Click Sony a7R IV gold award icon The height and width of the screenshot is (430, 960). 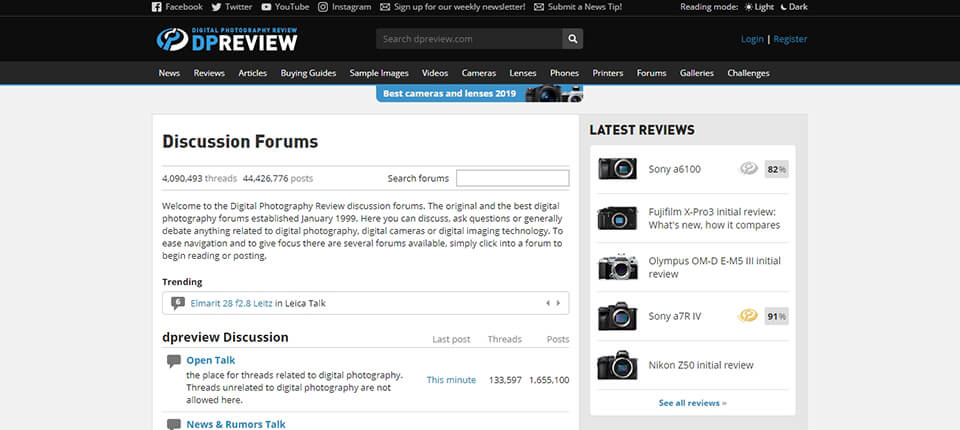748,315
